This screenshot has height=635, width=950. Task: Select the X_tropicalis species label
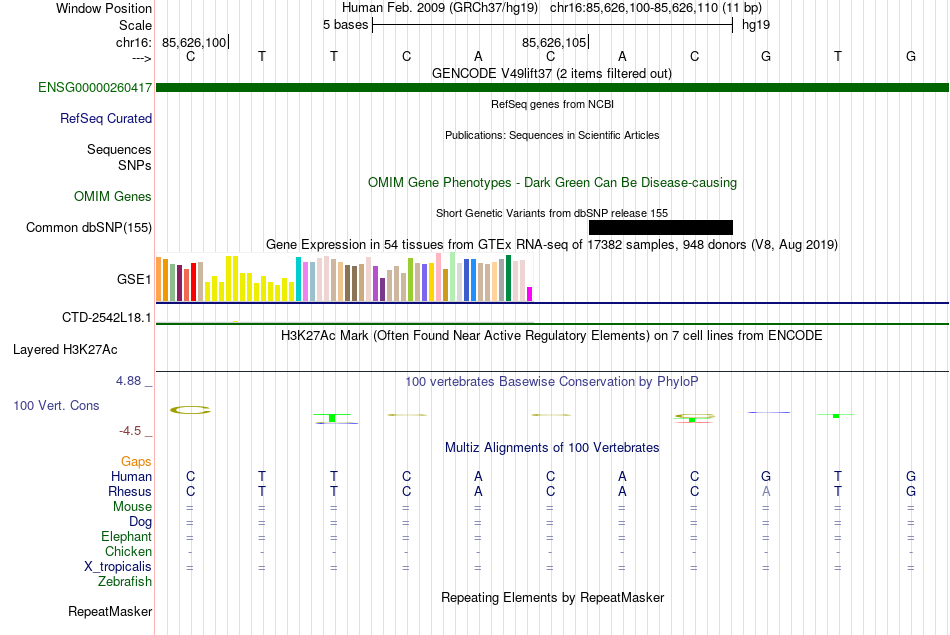click(118, 567)
